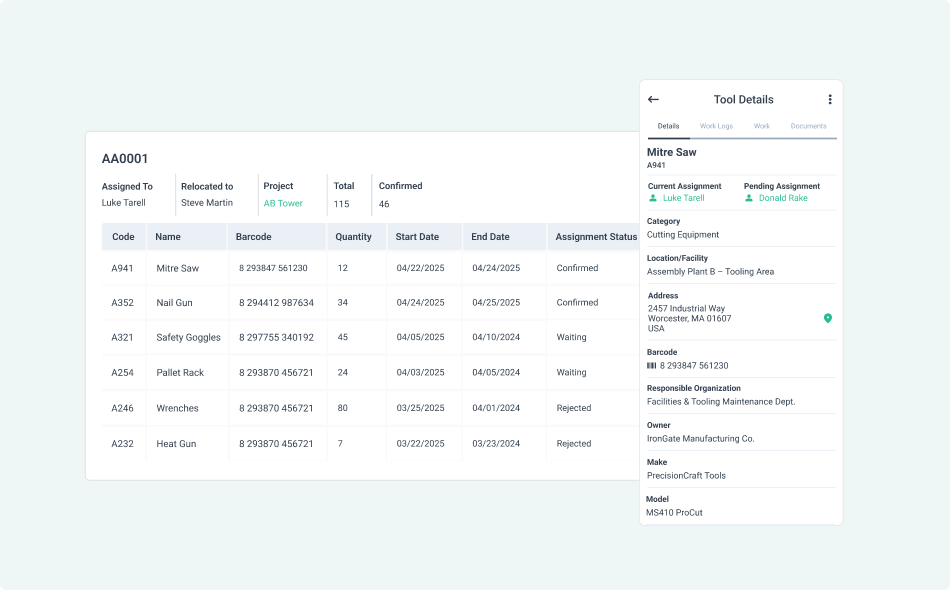Open the Documents tab
Screen dimensions: 950x590
808,126
